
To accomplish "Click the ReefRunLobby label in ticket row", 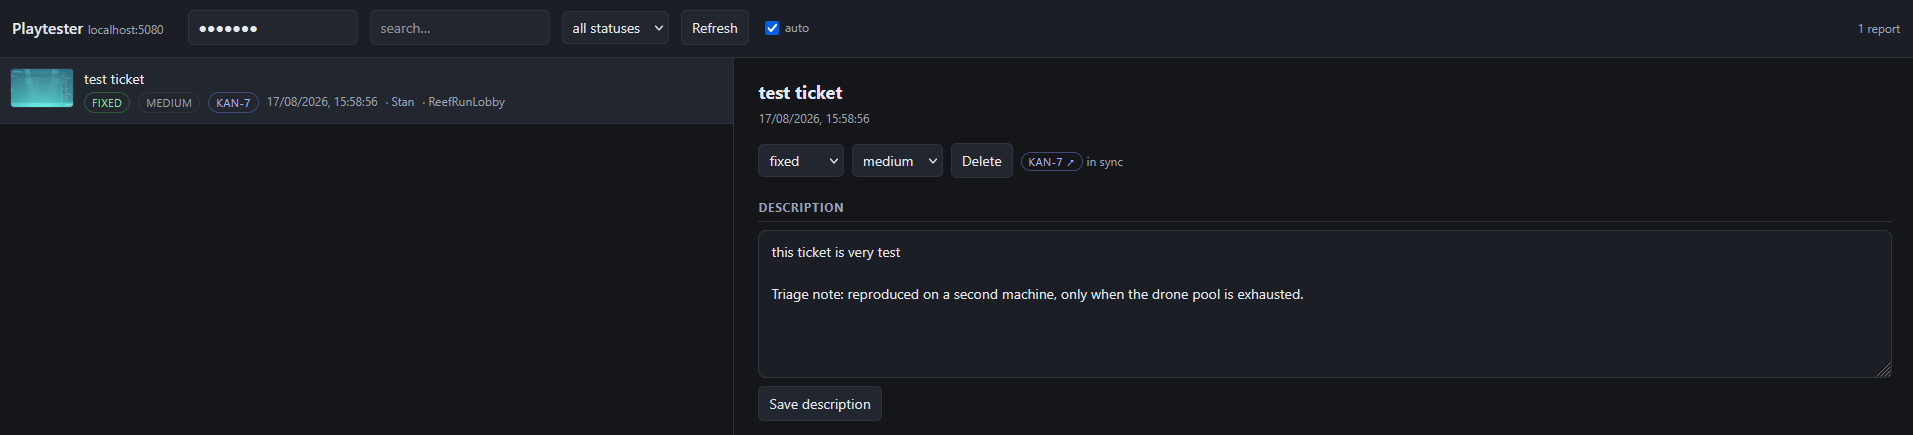I will tap(466, 102).
